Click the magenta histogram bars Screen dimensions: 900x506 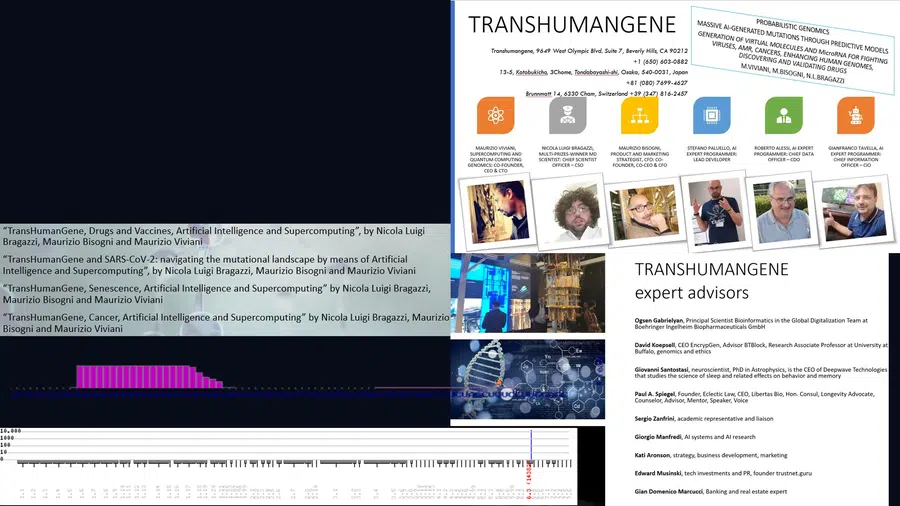149,377
